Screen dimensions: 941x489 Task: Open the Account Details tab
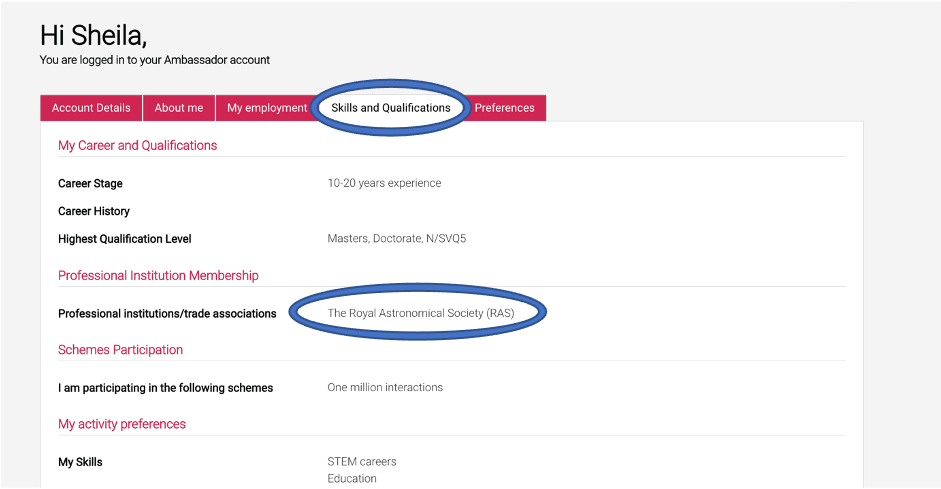(x=91, y=108)
